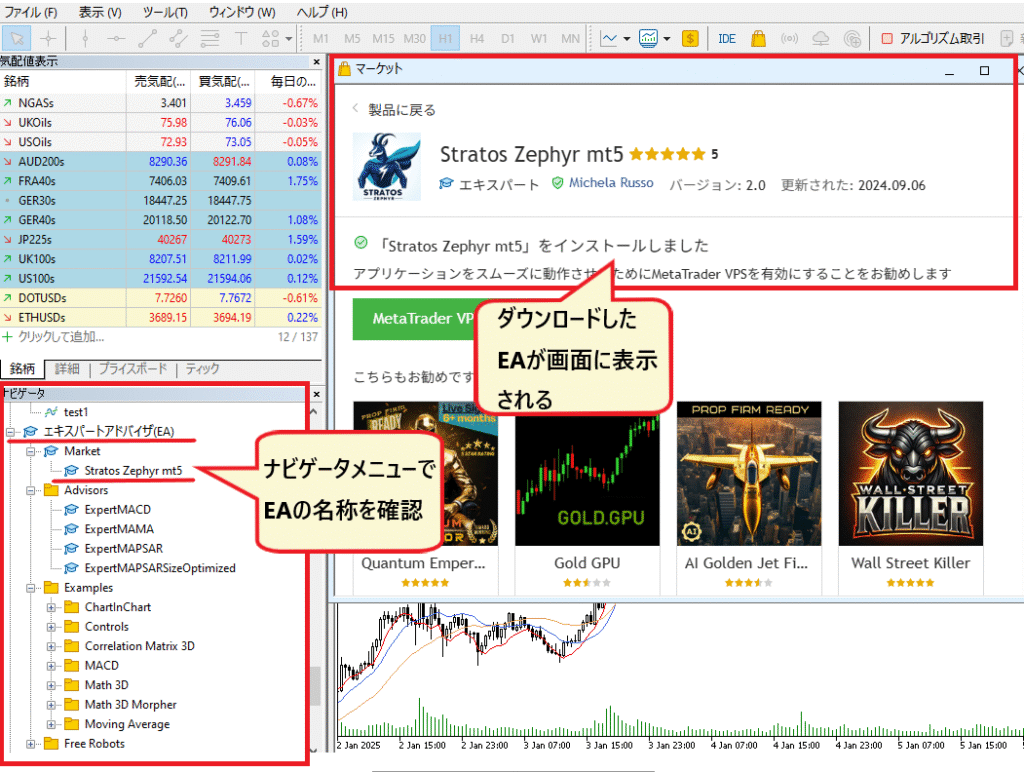Click the trading signals broadcast icon
Viewport: 1024px width, 772px height.
pos(789,39)
